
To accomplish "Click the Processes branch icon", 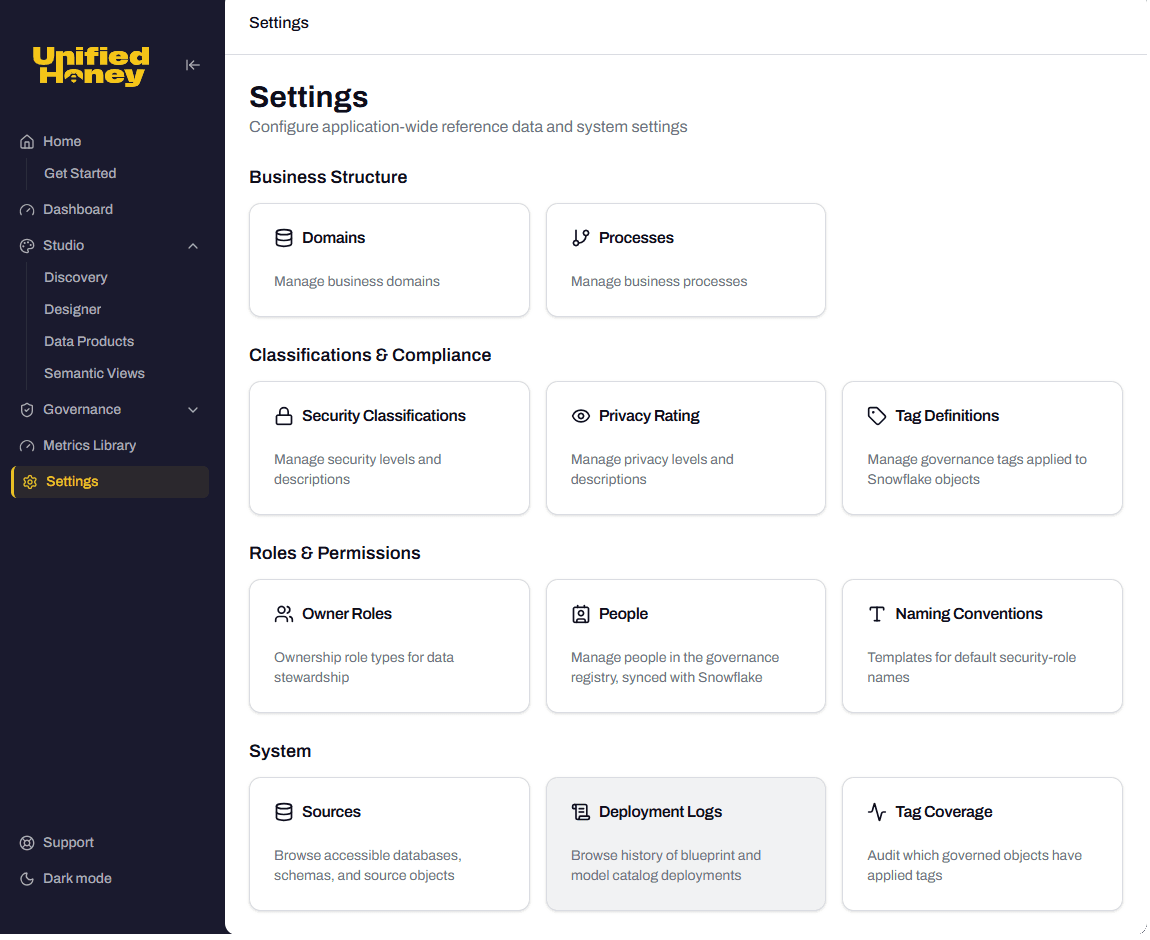I will 581,238.
